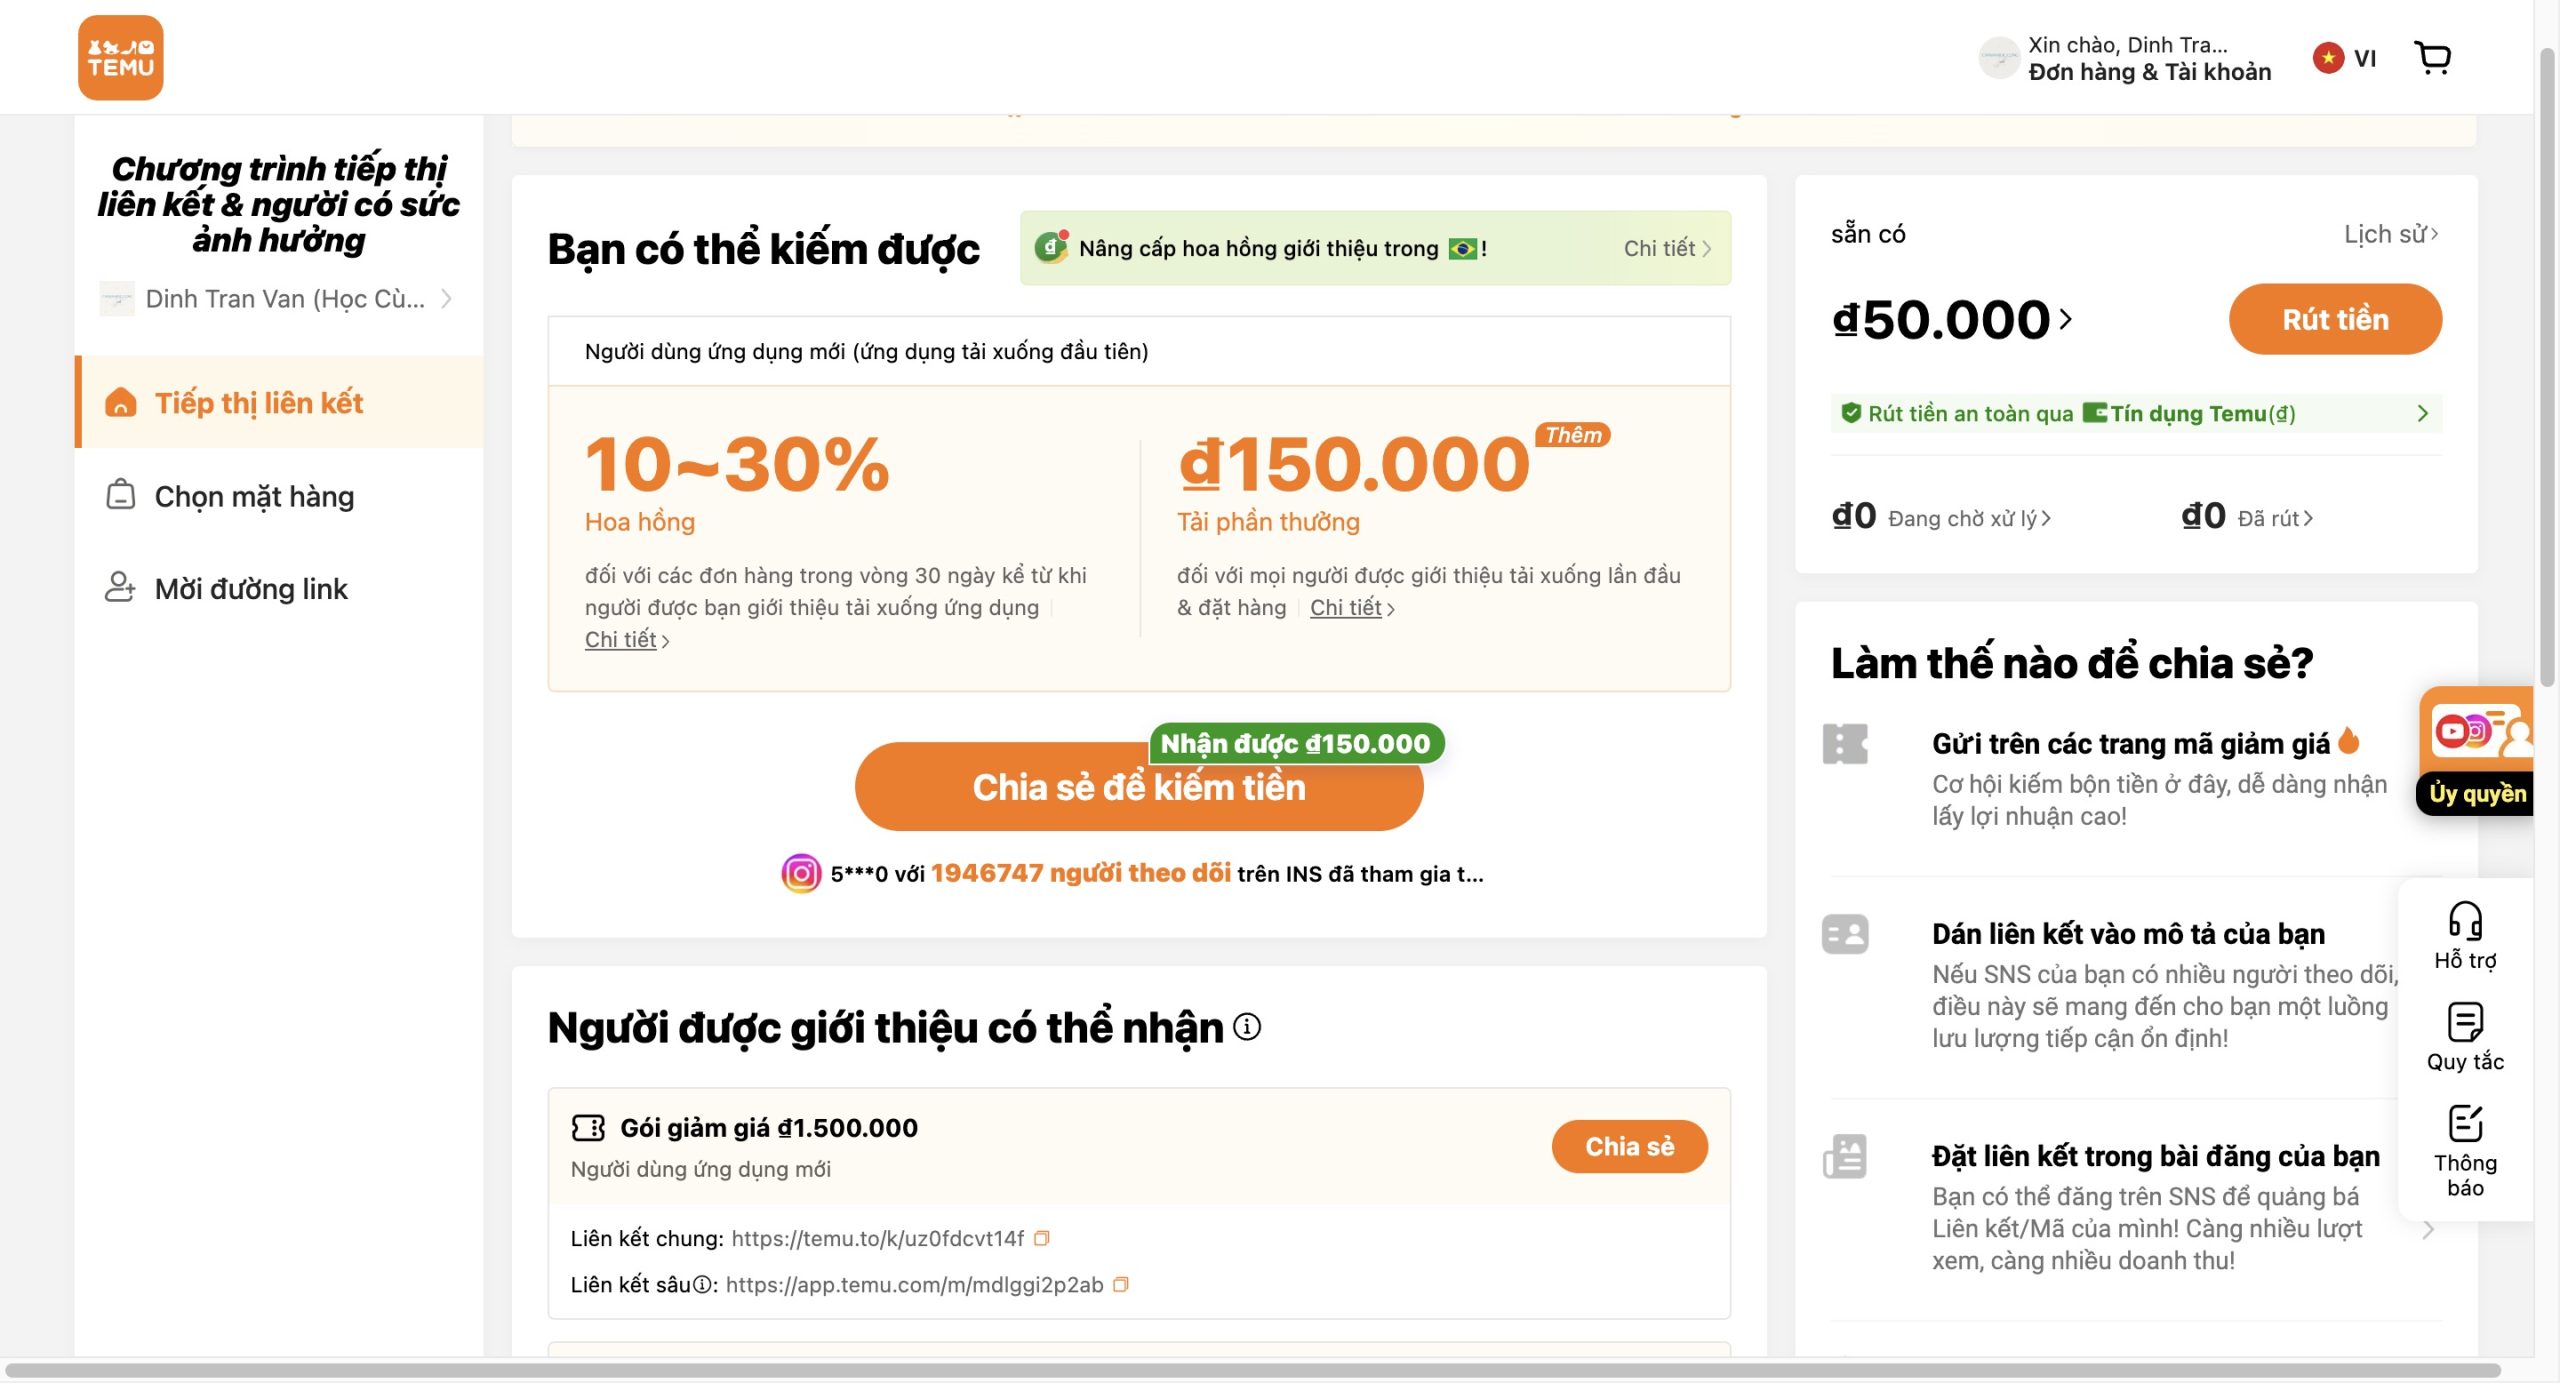Open Lịch sử history
The width and height of the screenshot is (2560, 1383).
pos(2391,234)
